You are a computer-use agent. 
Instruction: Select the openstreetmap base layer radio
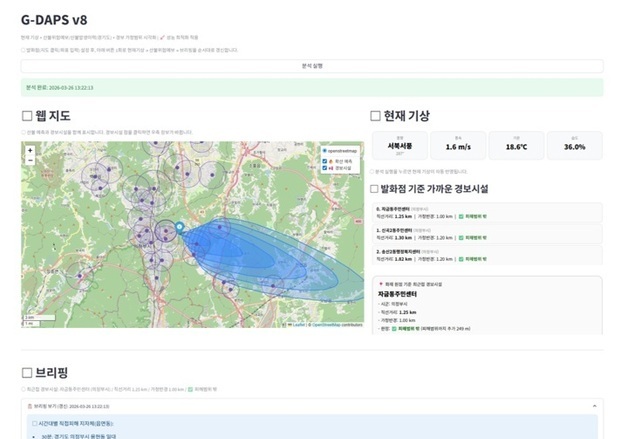324,151
